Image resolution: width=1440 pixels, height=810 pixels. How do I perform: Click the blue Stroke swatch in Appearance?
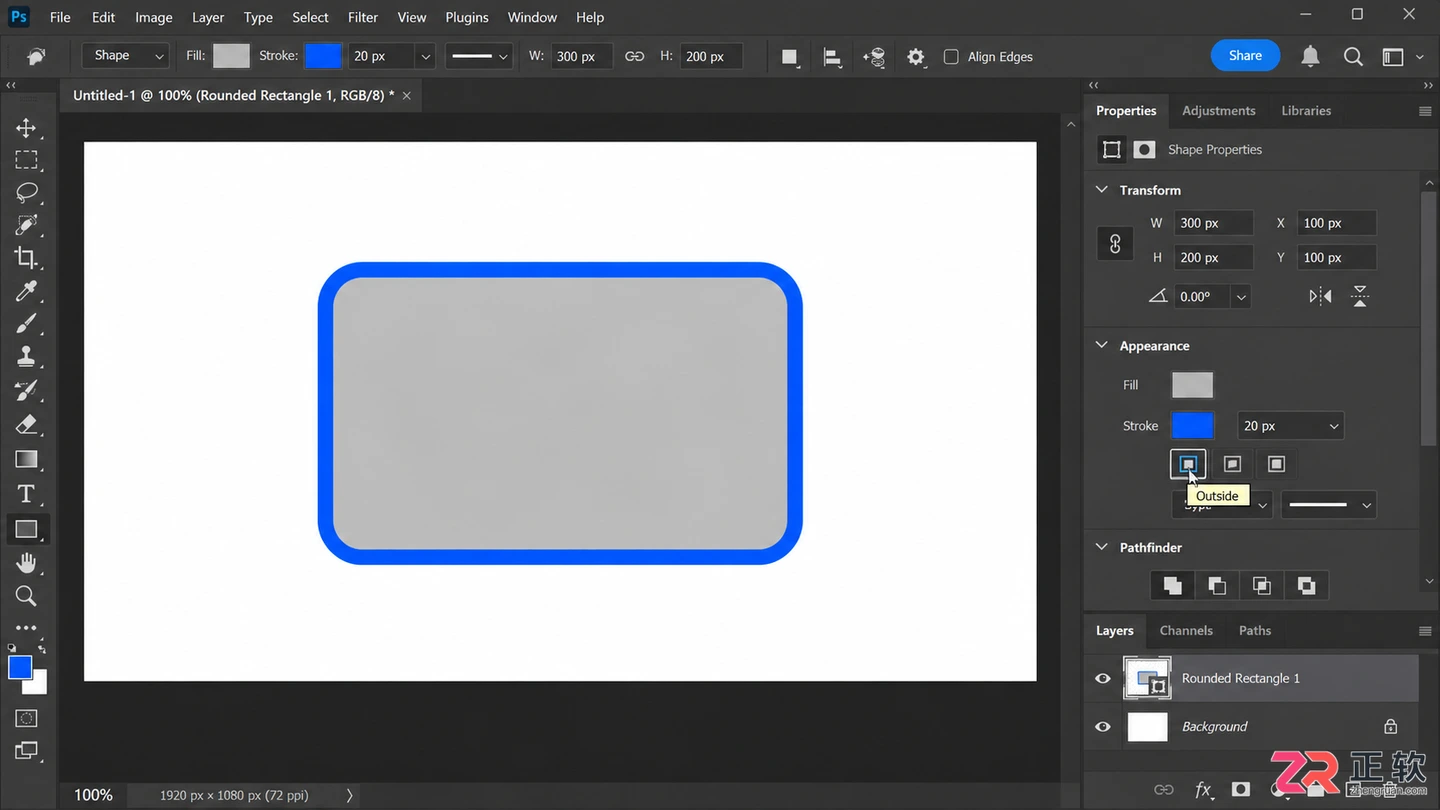(x=1192, y=425)
